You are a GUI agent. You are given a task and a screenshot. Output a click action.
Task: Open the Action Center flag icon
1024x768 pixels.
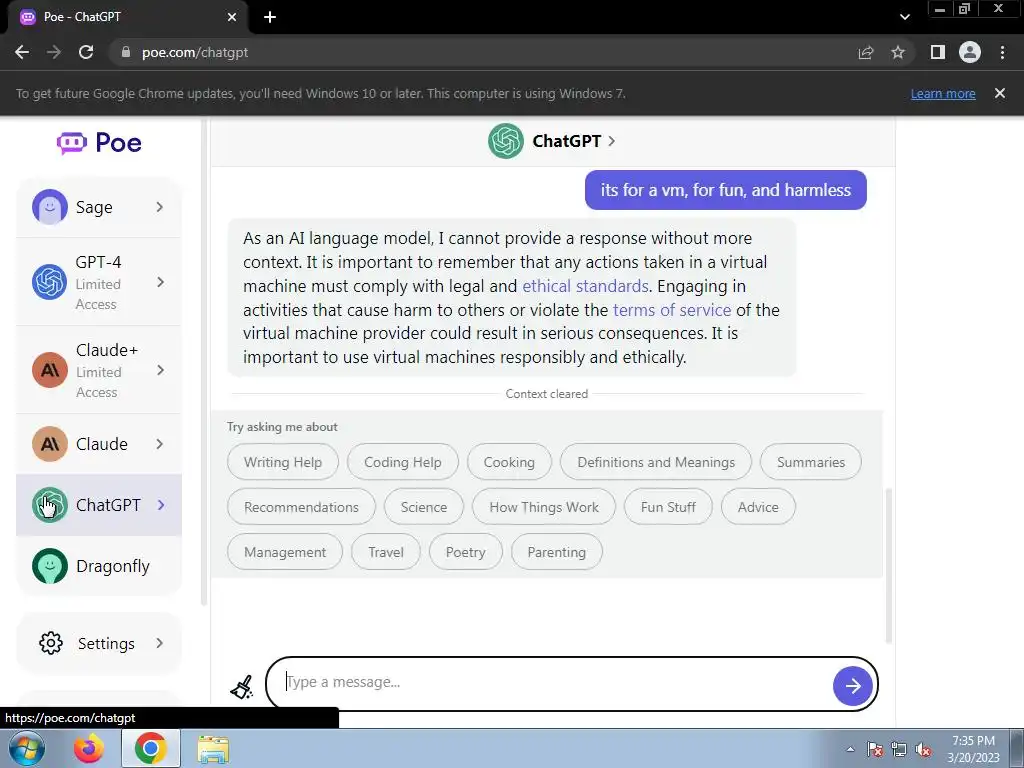[x=874, y=750]
